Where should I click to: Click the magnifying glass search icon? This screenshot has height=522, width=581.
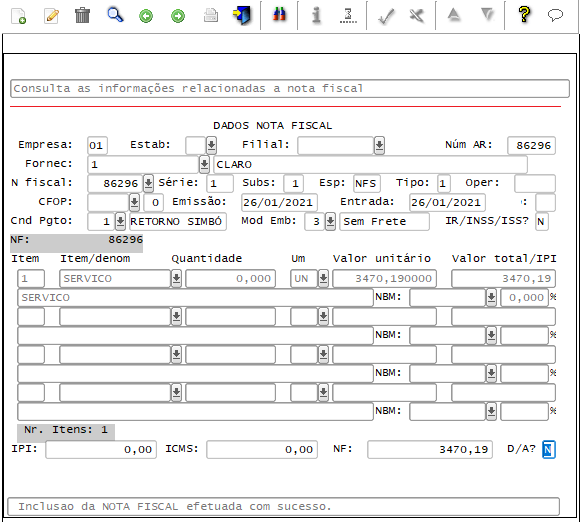pyautogui.click(x=115, y=15)
